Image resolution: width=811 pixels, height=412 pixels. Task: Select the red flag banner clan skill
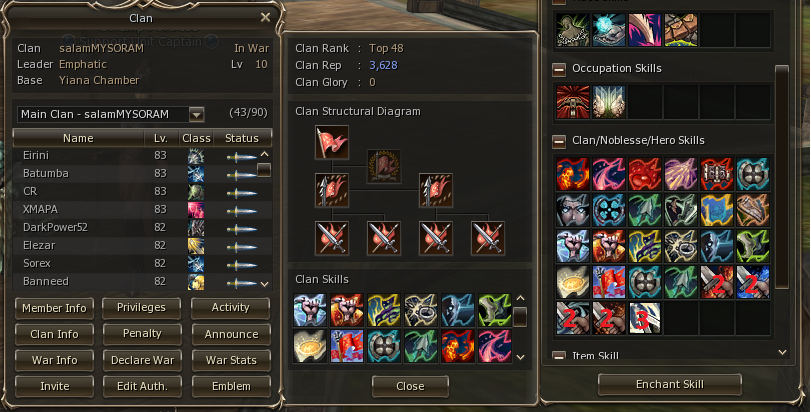click(347, 346)
